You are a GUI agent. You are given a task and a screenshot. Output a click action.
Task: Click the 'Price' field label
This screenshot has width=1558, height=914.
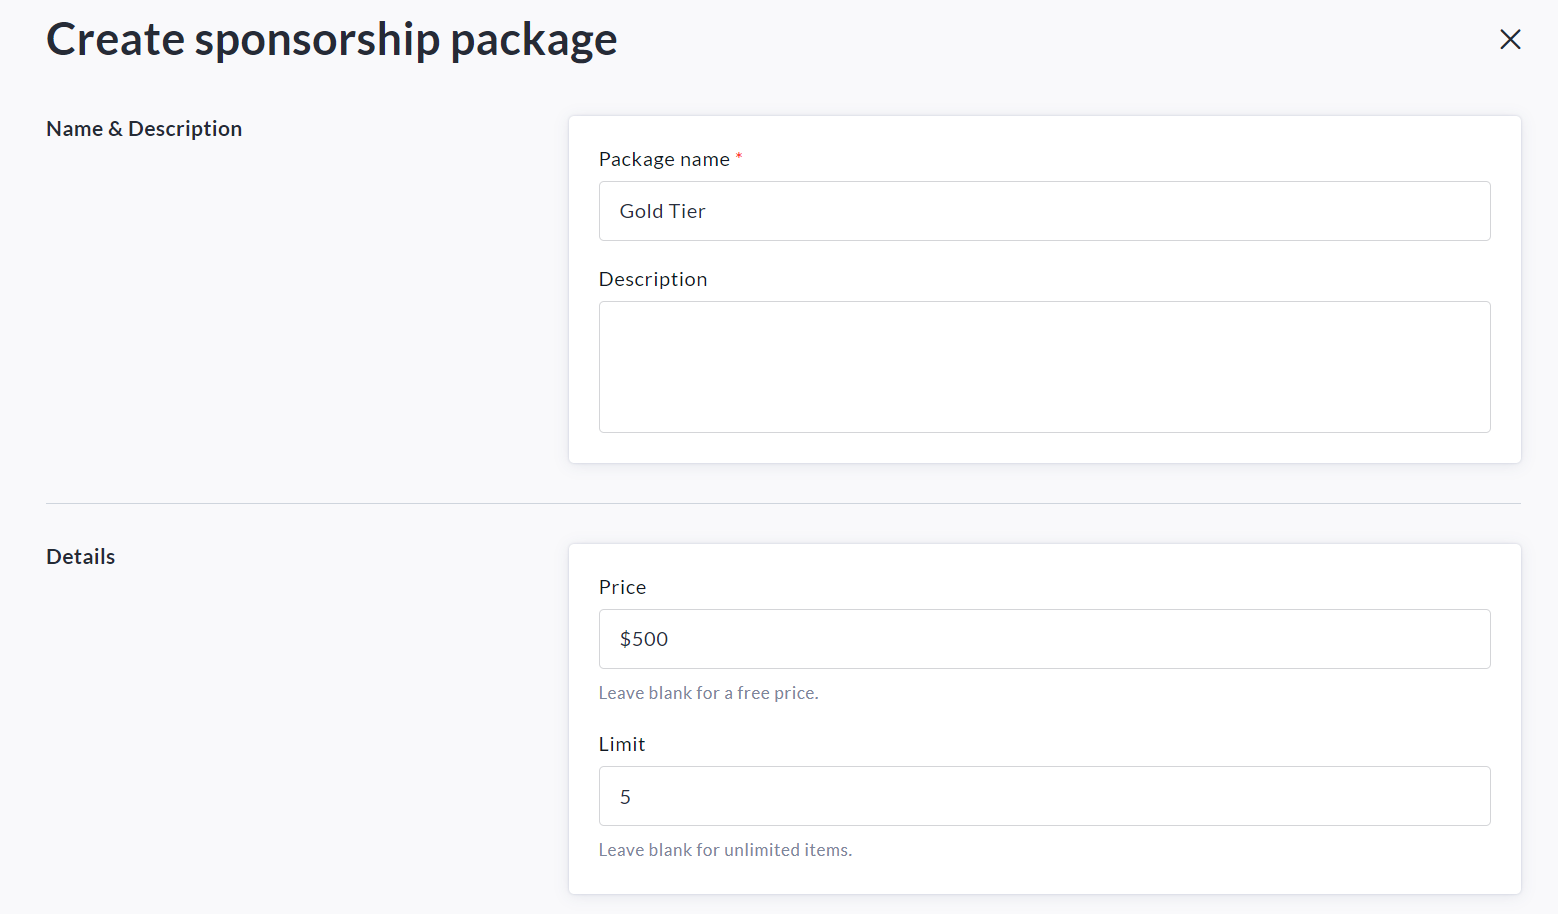click(x=622, y=587)
